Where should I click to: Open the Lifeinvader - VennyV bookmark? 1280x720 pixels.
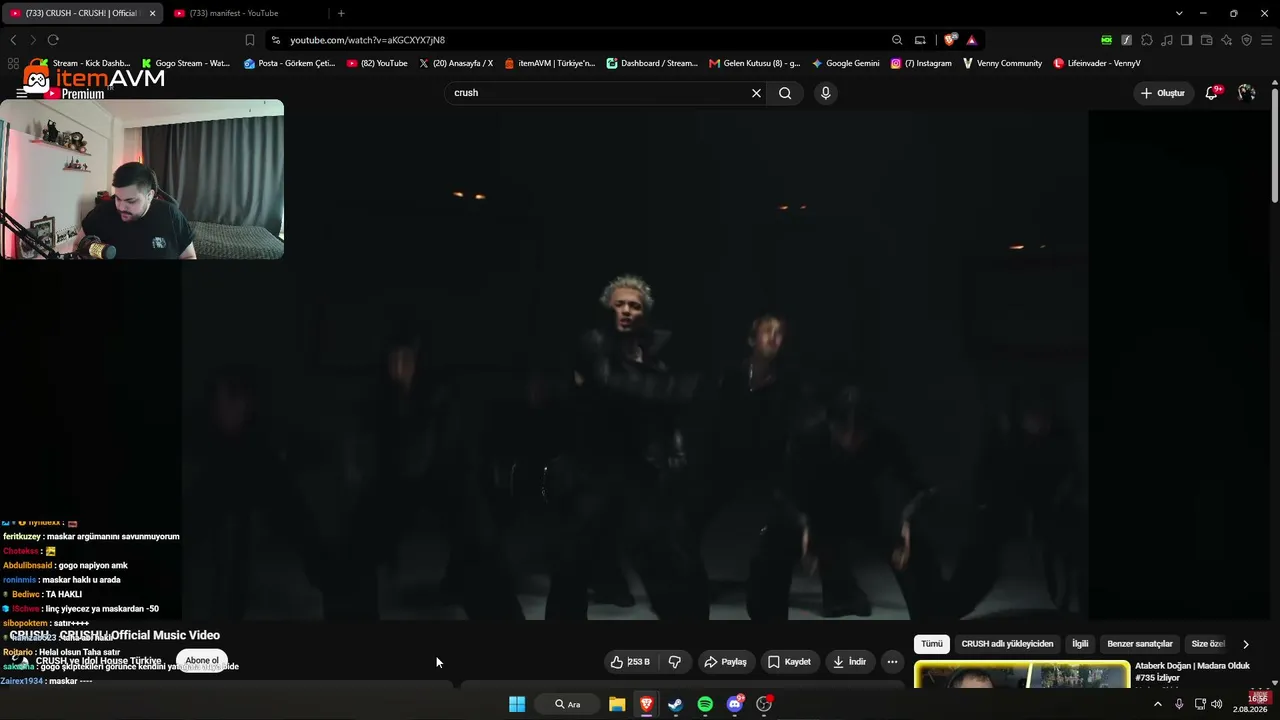click(1097, 63)
